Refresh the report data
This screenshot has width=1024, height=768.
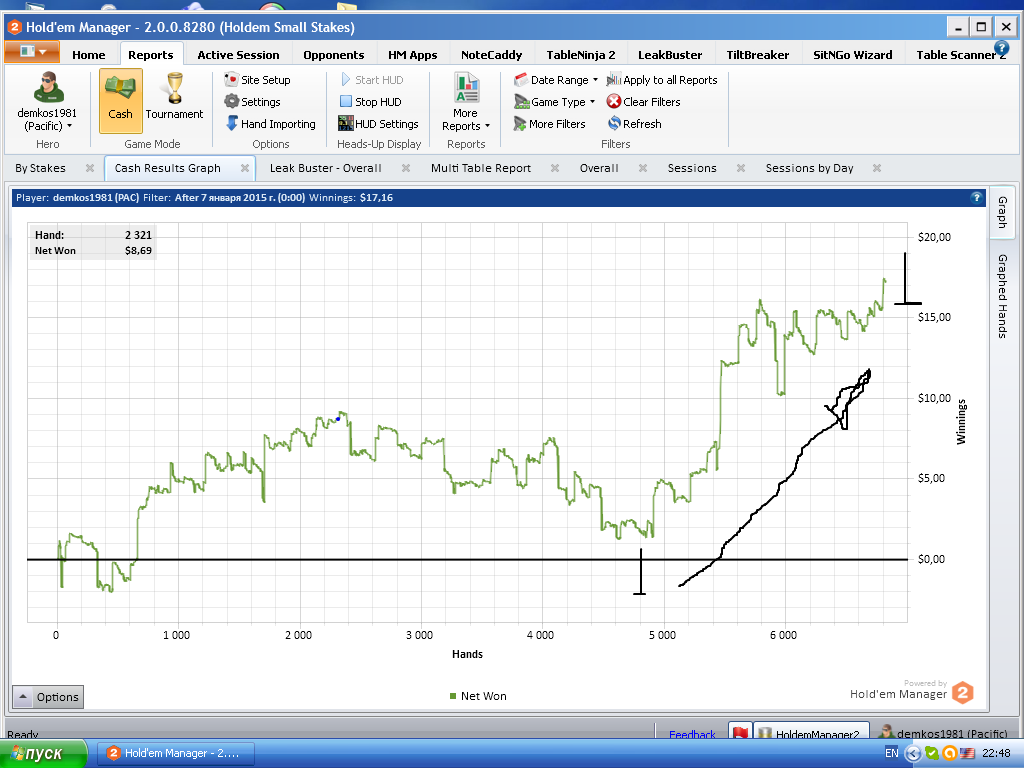(634, 124)
